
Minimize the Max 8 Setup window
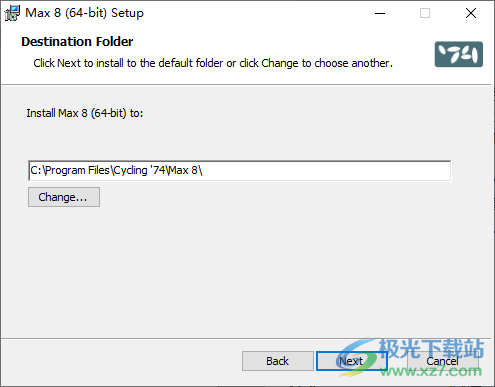pos(380,13)
